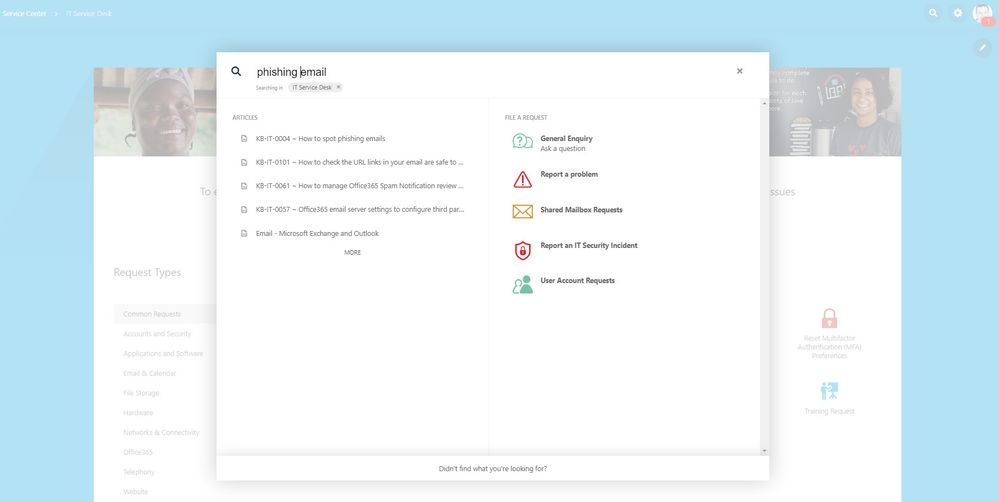
Task: Click the document icon beside Email - Microsoft Exchange
Action: tap(244, 233)
